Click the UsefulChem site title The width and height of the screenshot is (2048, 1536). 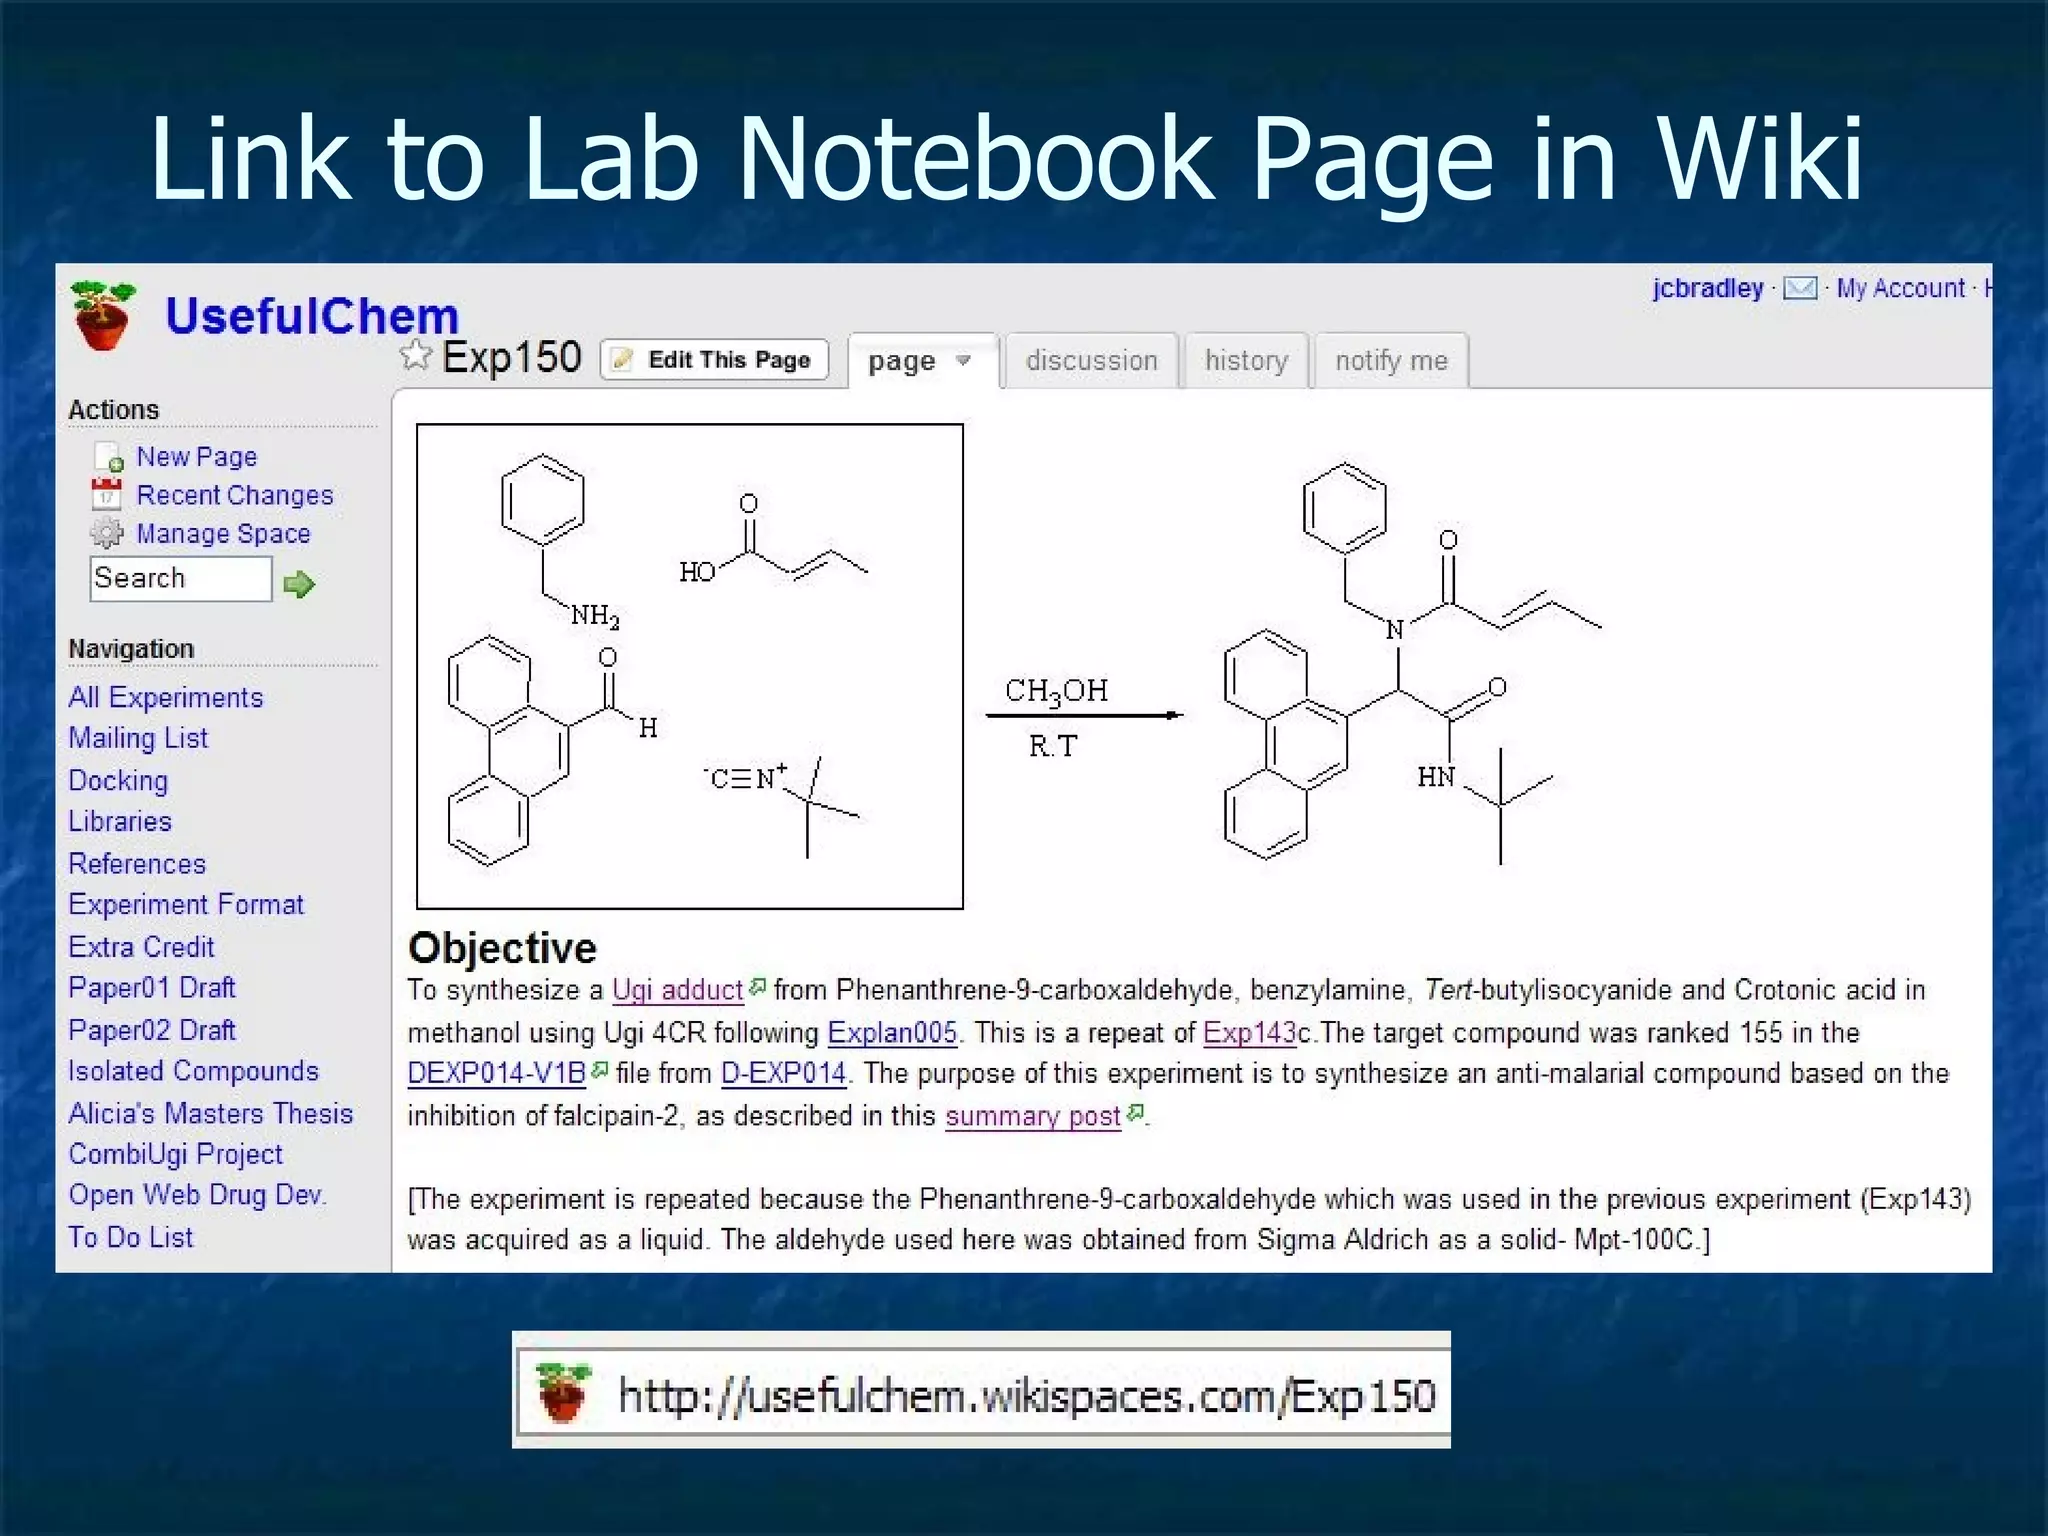[x=312, y=316]
